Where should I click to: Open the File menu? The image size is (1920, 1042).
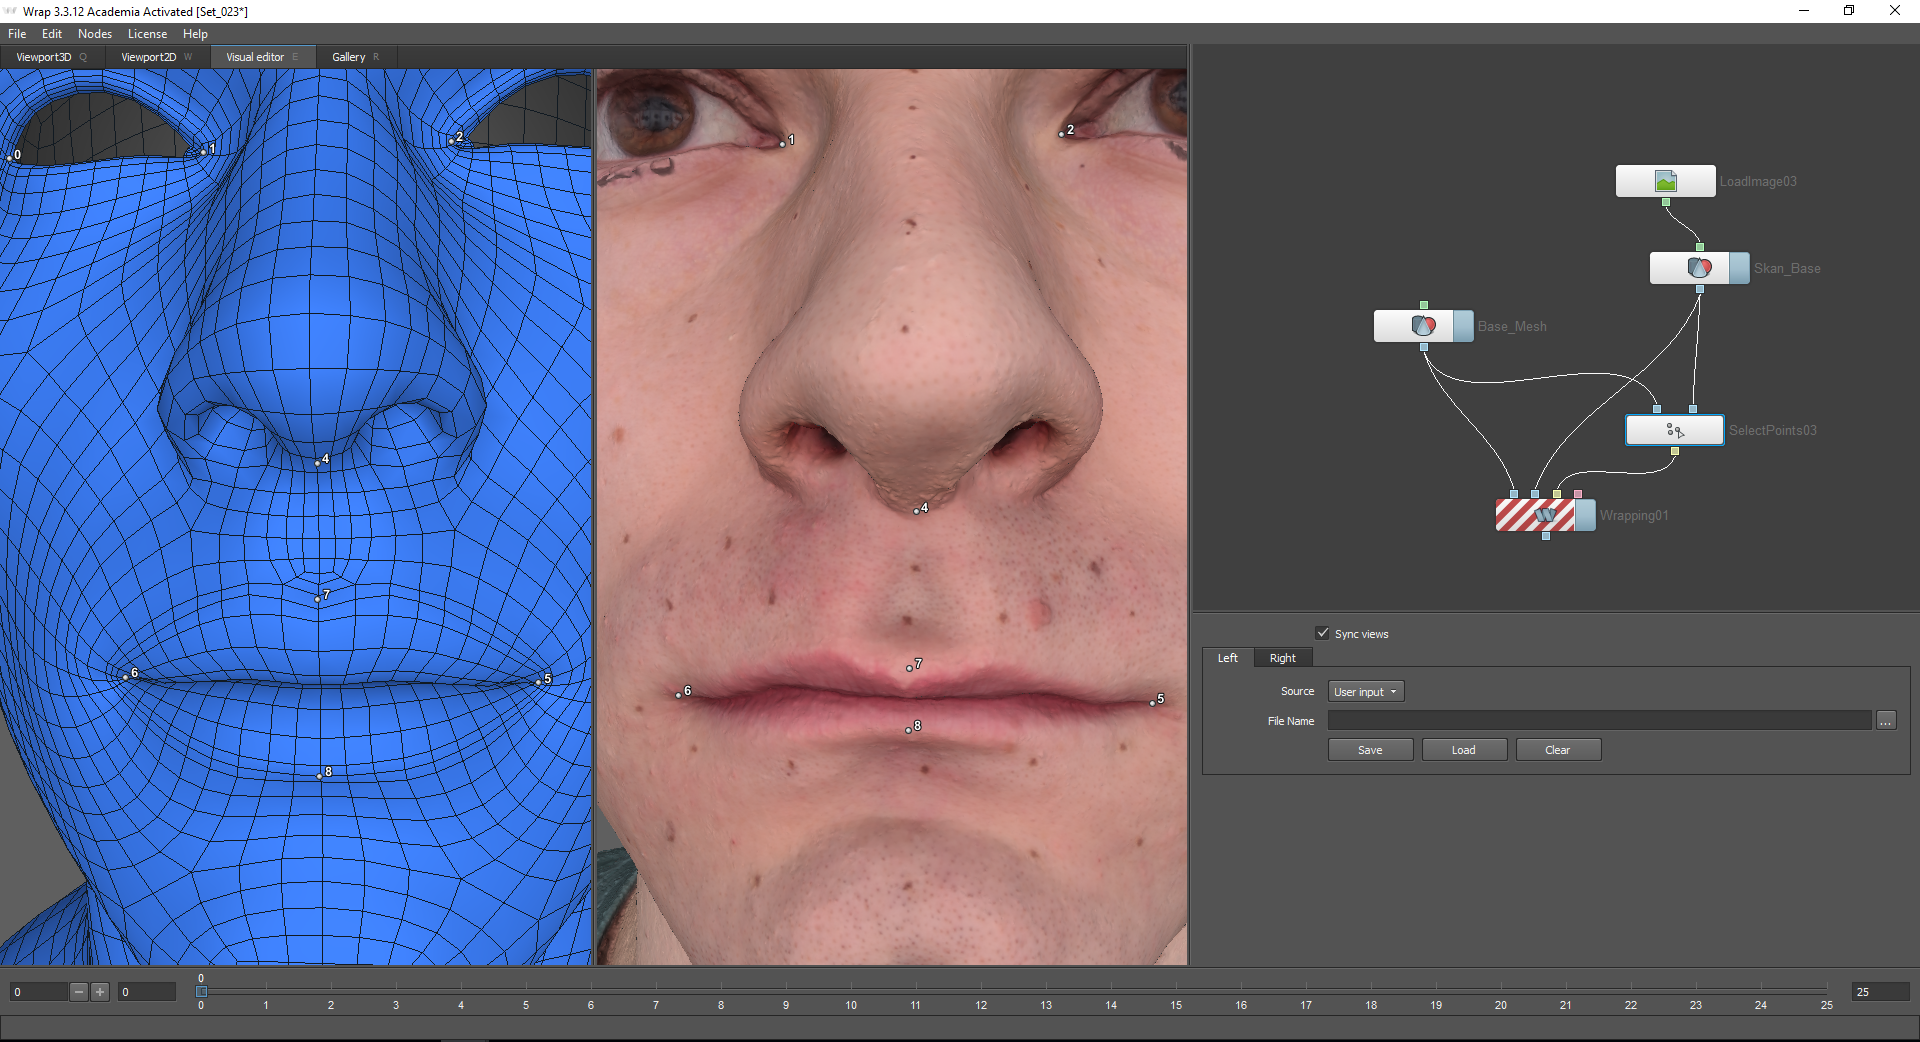(17, 34)
